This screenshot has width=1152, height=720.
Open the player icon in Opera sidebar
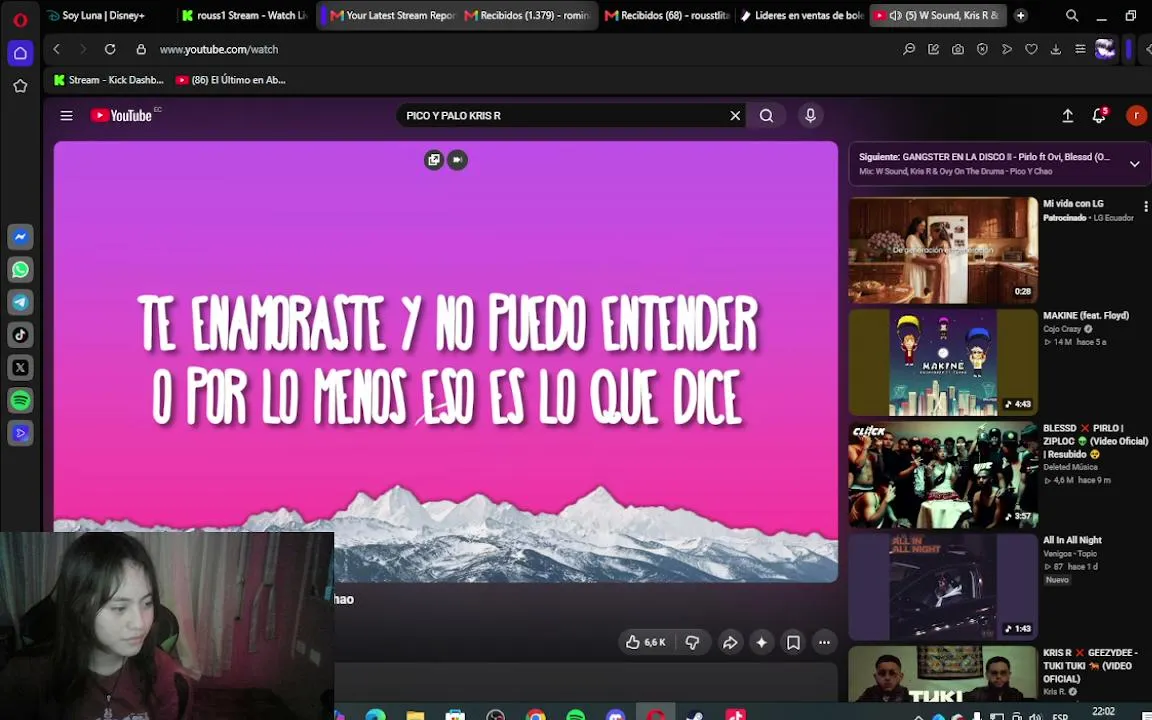point(20,433)
